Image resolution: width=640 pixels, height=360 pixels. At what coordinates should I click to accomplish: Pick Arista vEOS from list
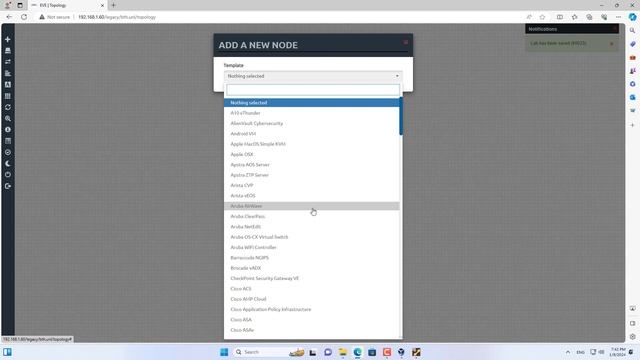[x=311, y=196]
